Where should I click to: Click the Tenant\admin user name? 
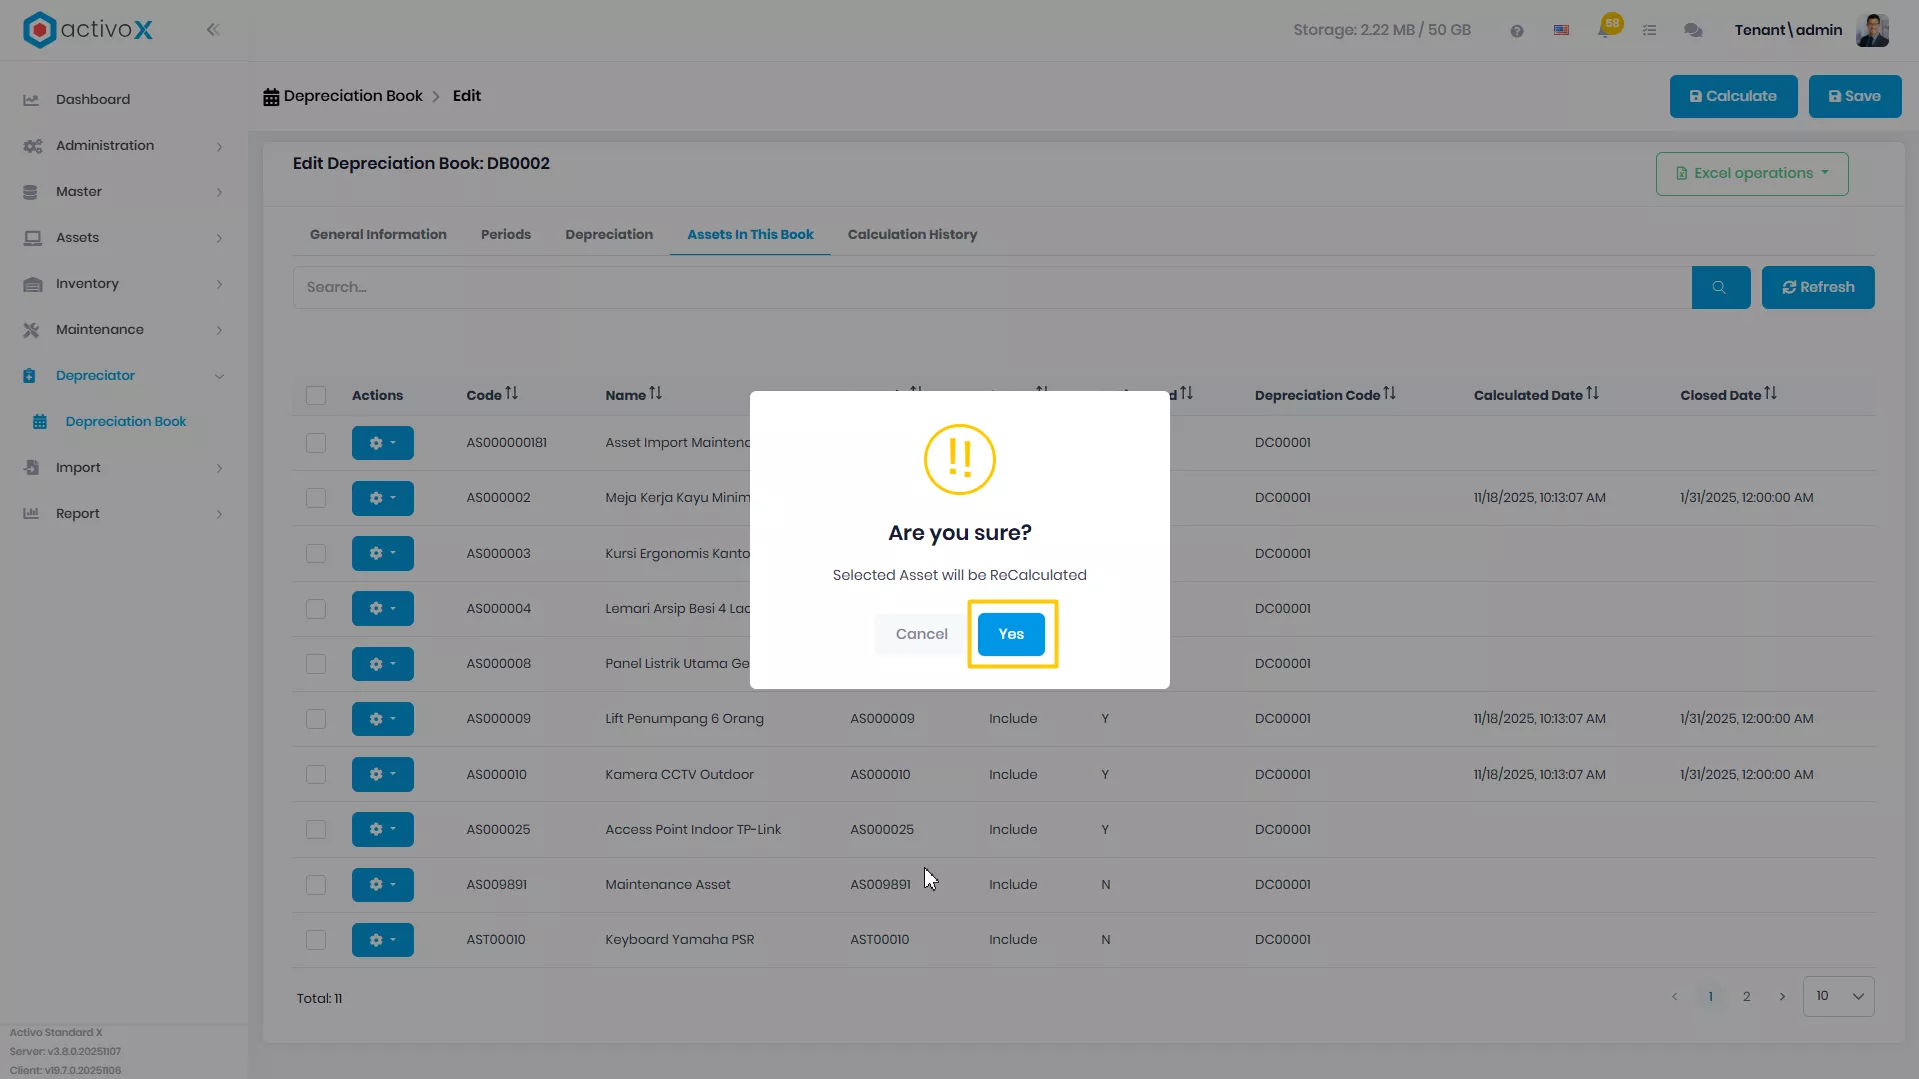[1788, 30]
